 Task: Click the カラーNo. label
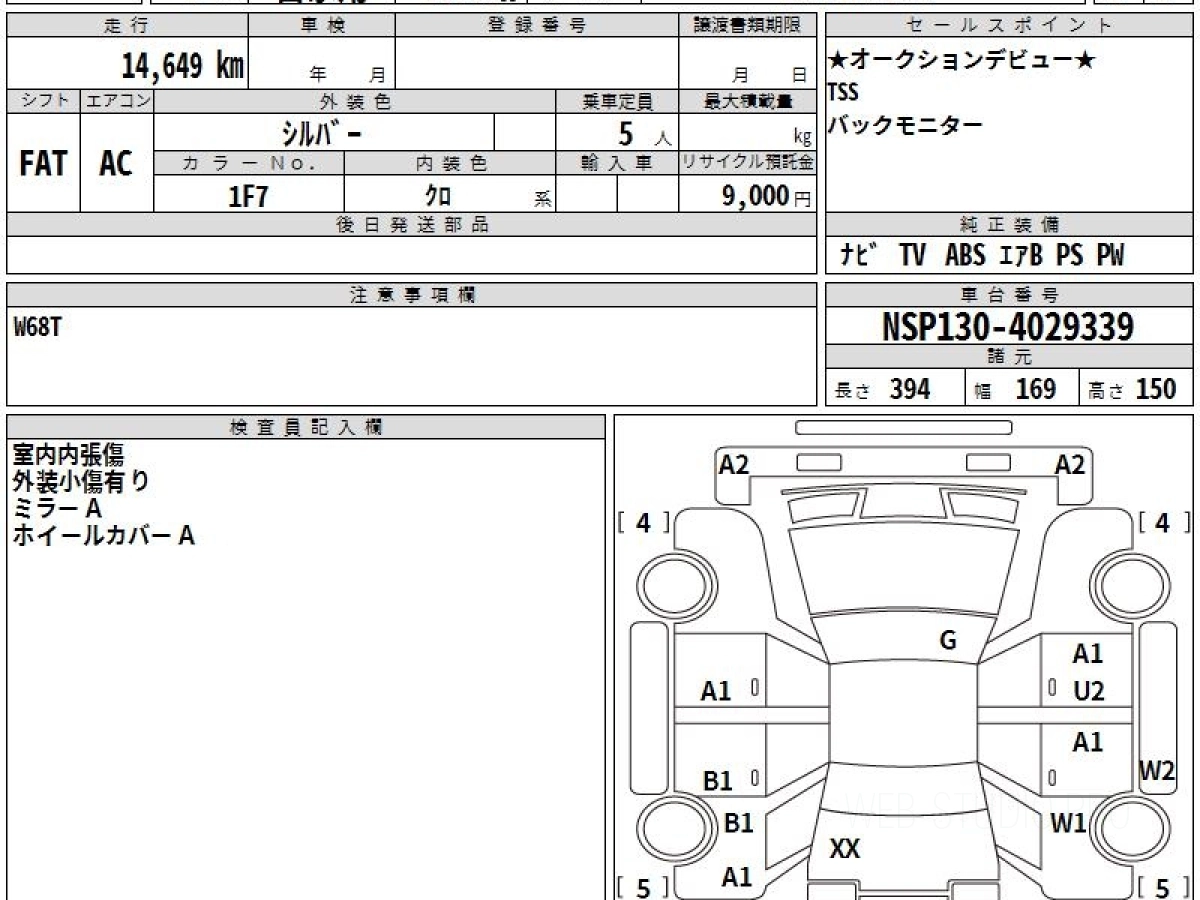pyautogui.click(x=249, y=163)
